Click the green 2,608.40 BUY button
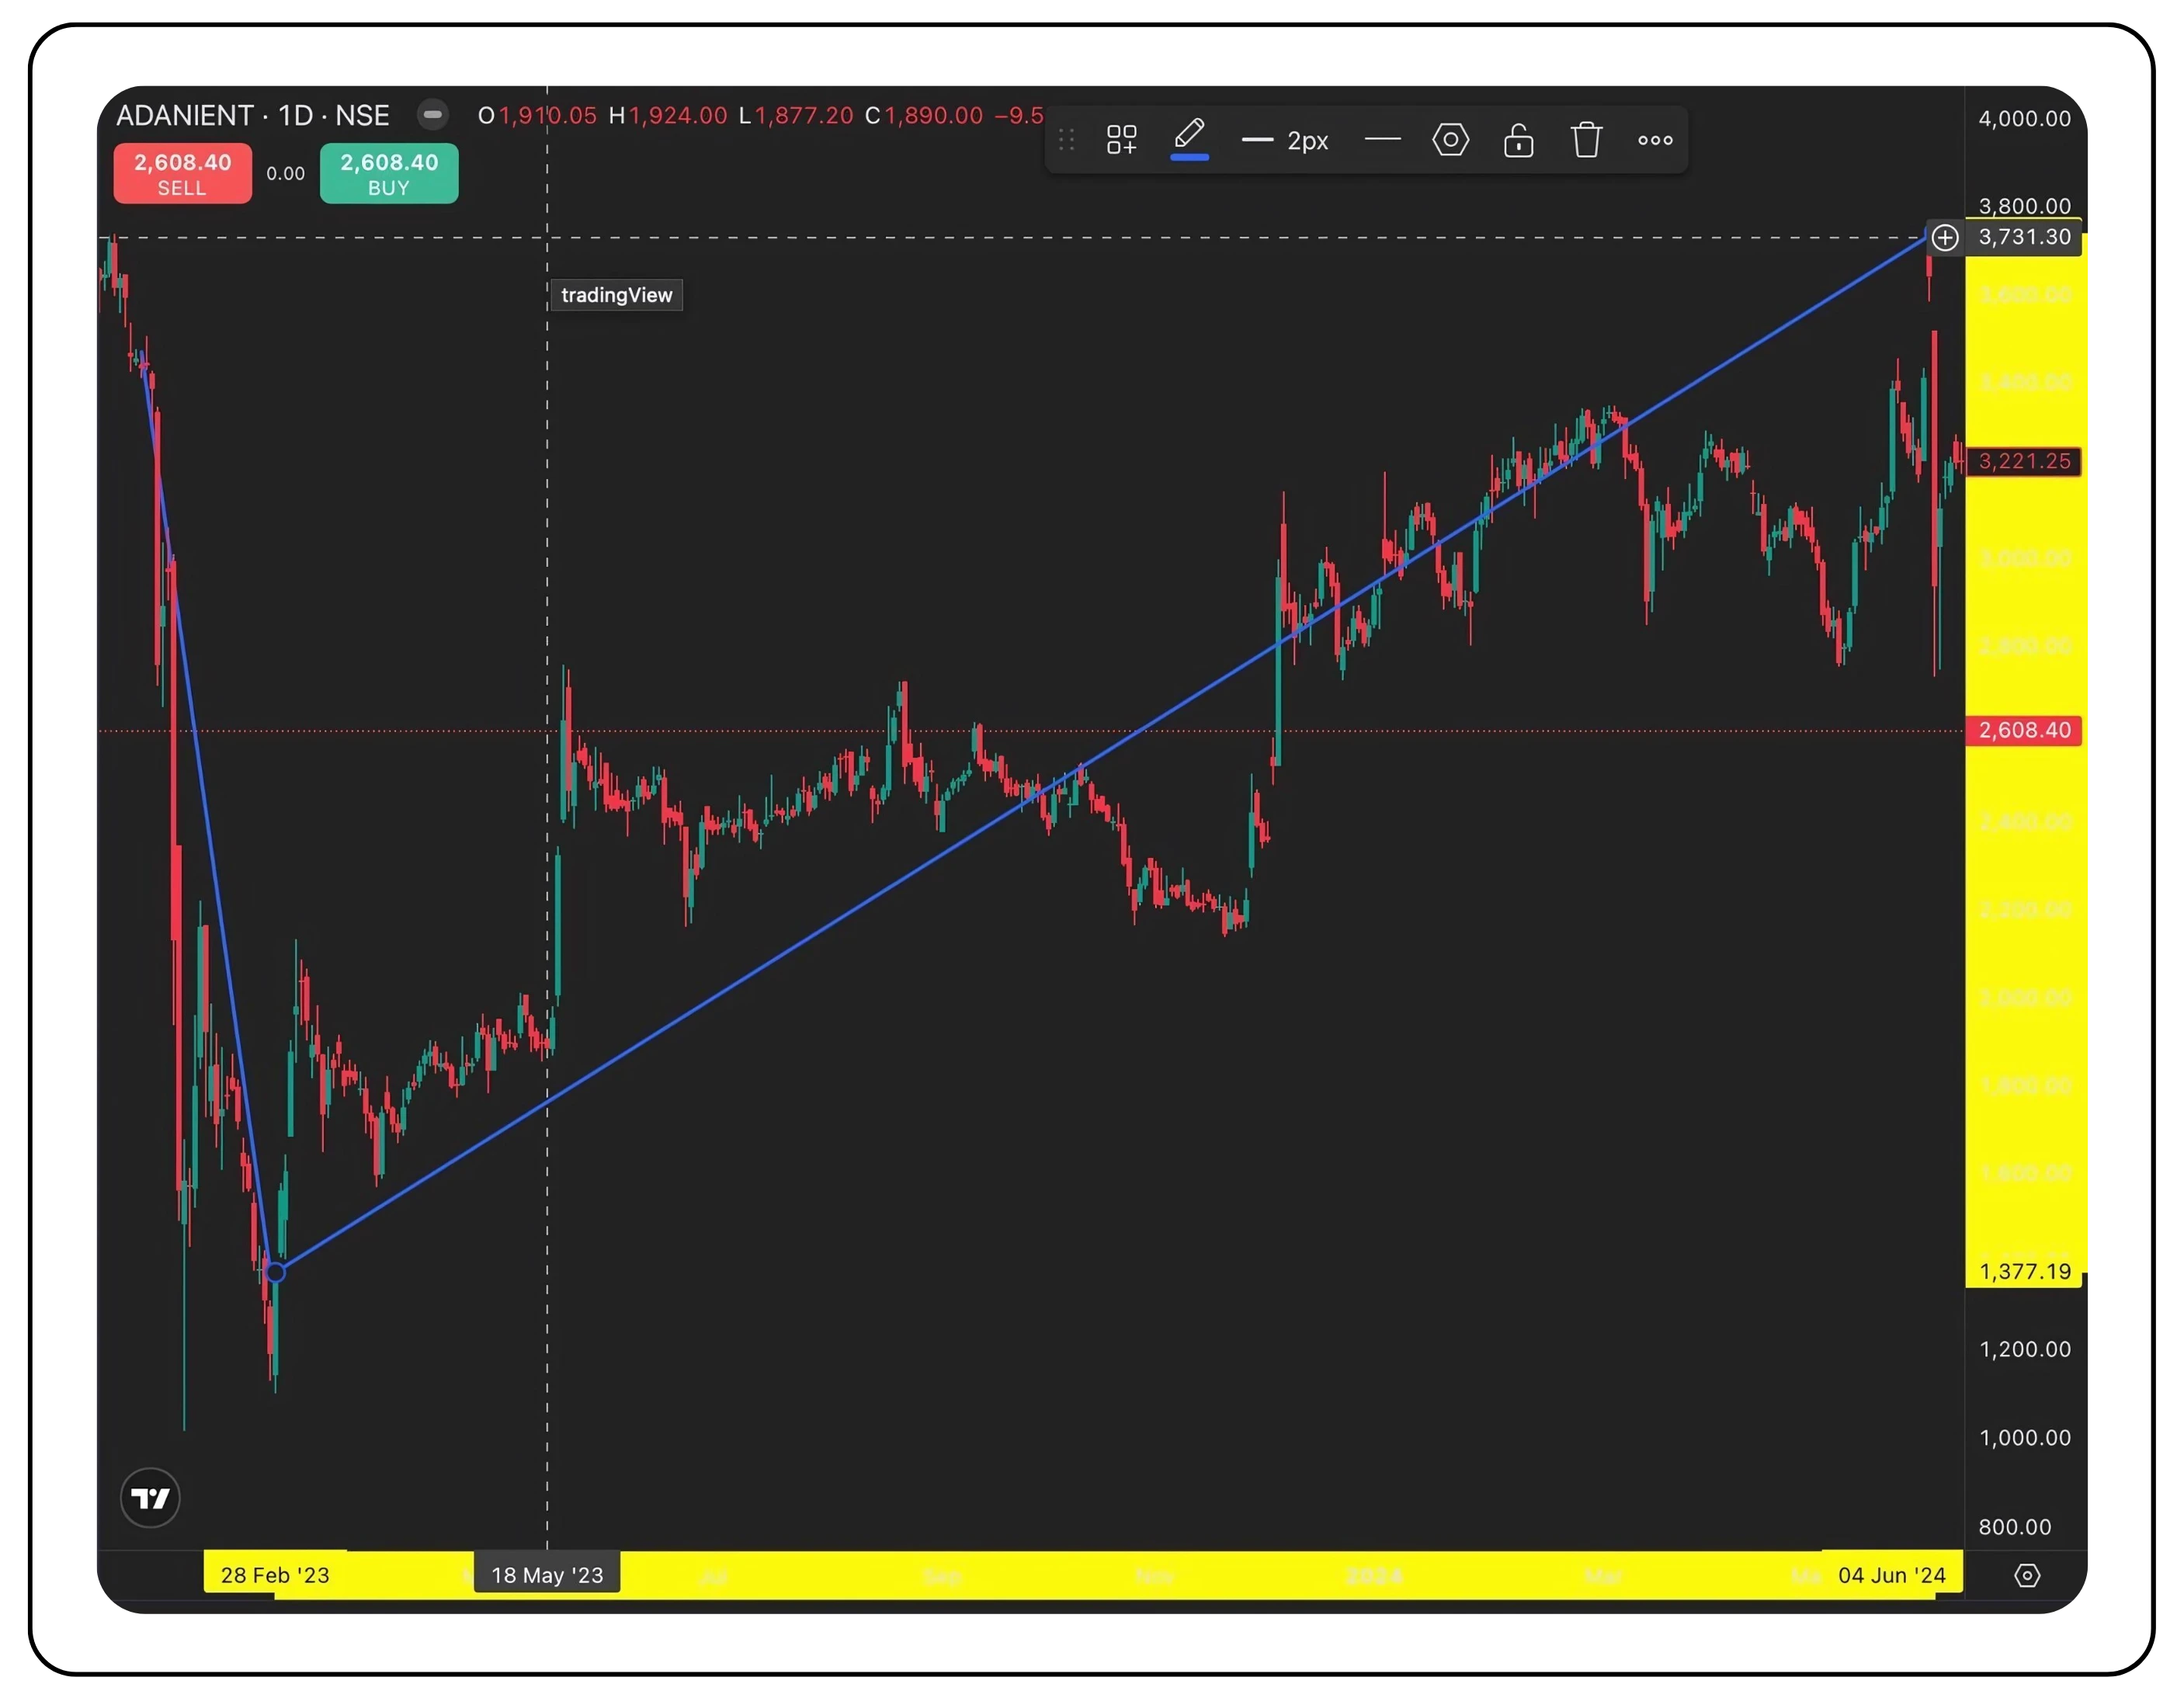2184x1691 pixels. point(389,173)
